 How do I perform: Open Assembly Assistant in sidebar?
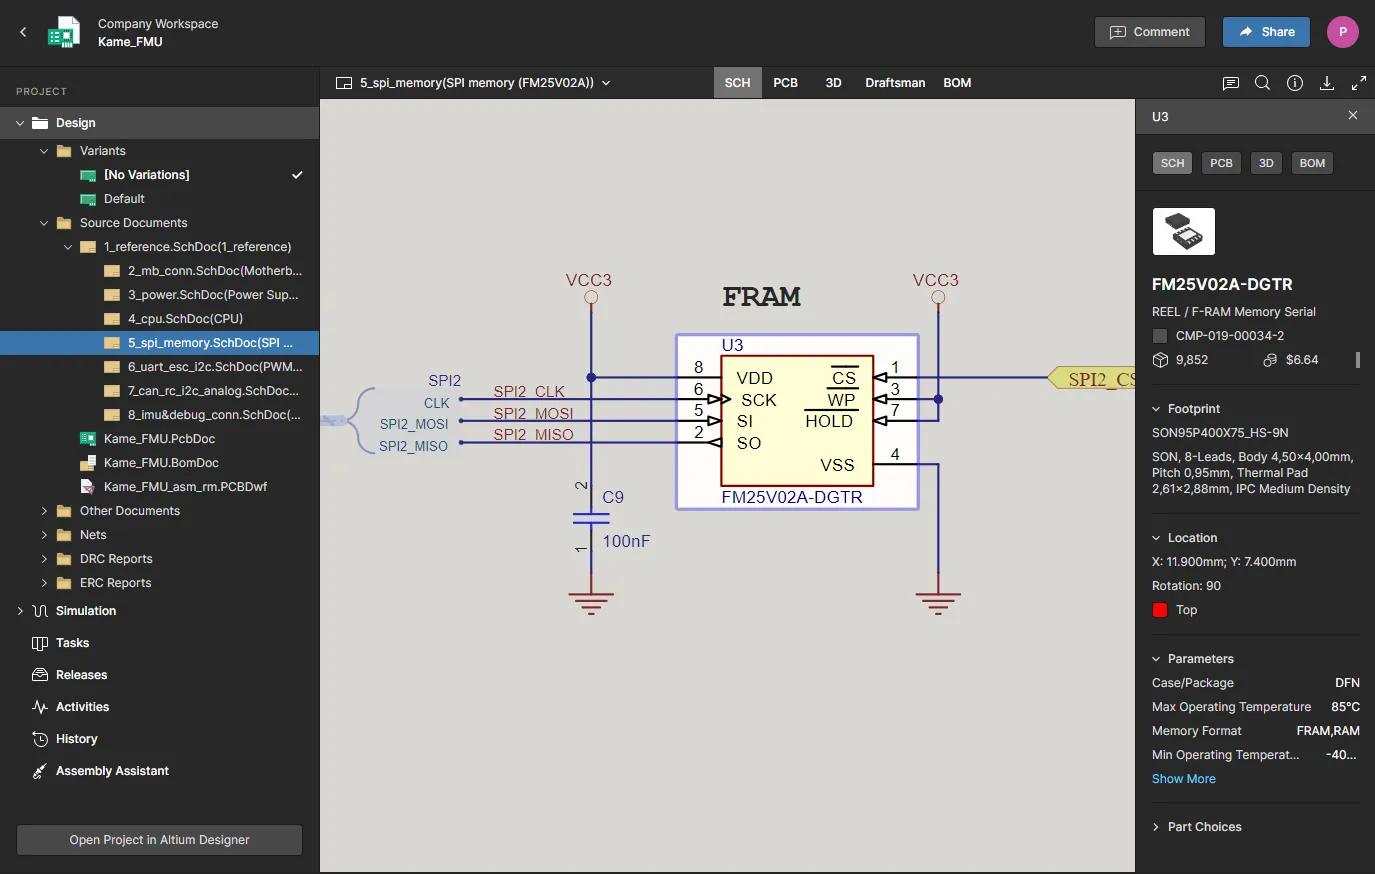coord(112,771)
